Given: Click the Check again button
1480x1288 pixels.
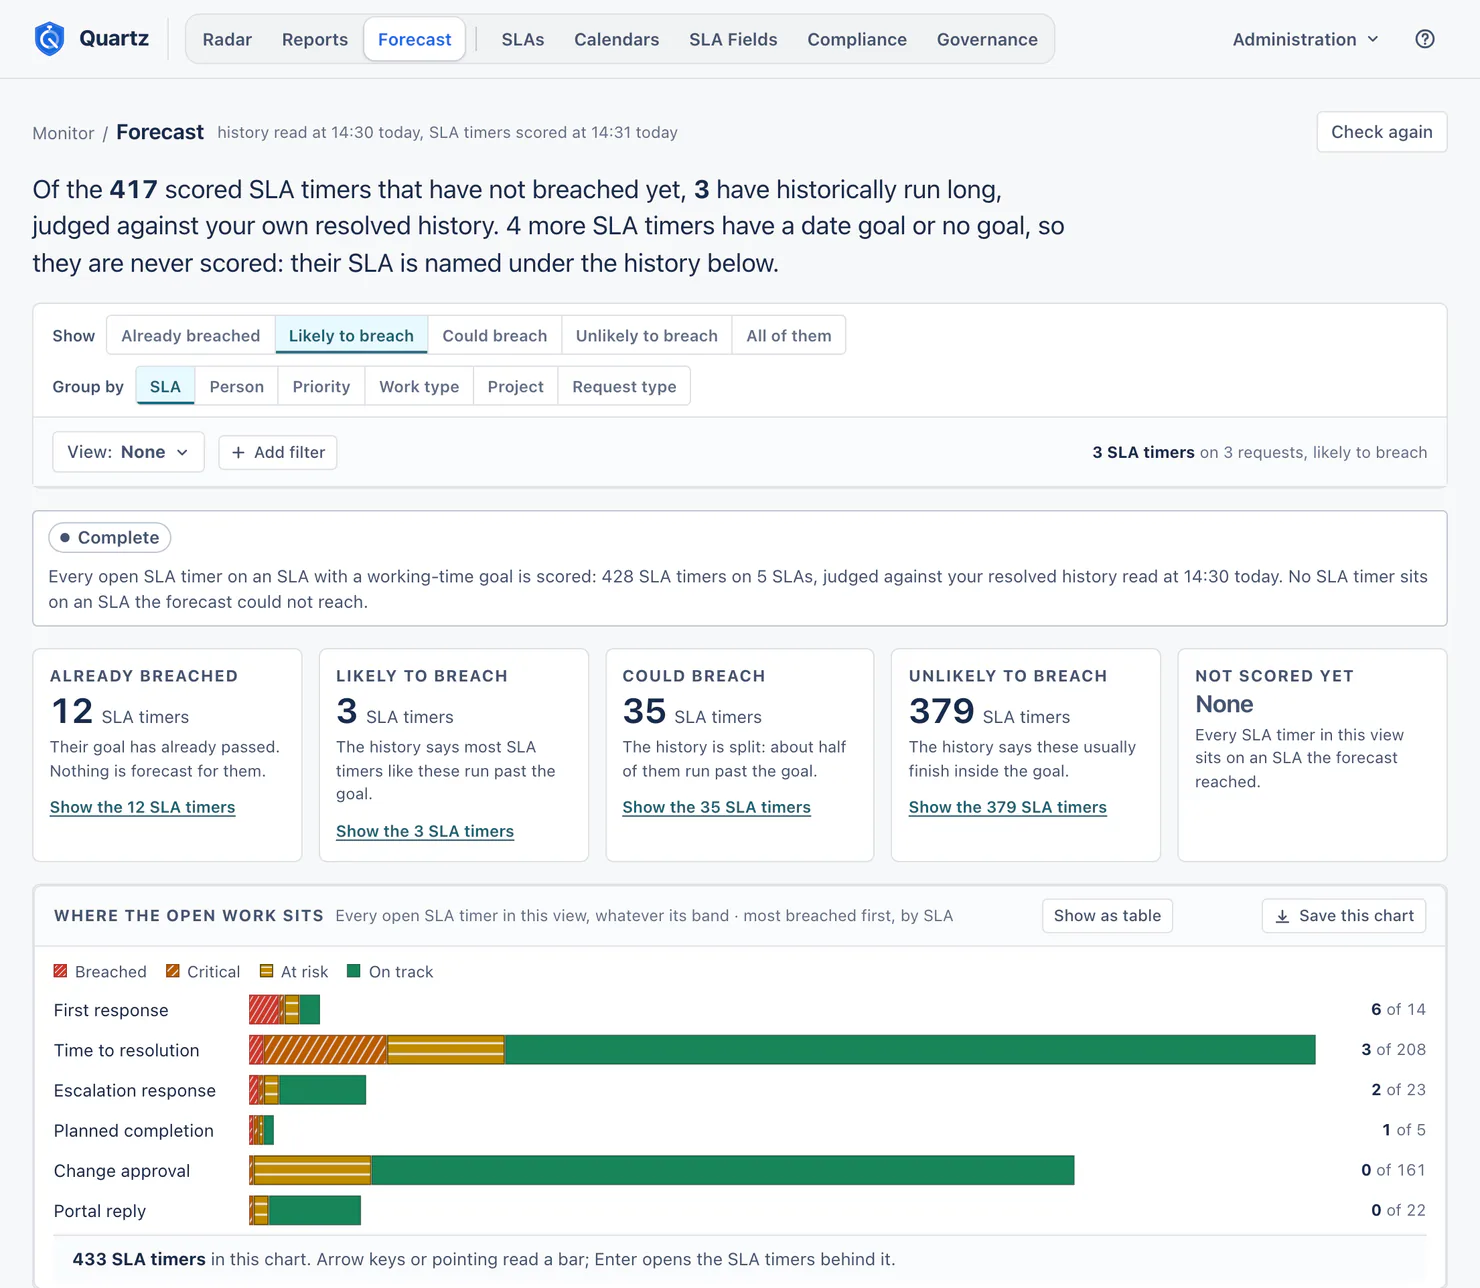Looking at the screenshot, I should [1382, 132].
